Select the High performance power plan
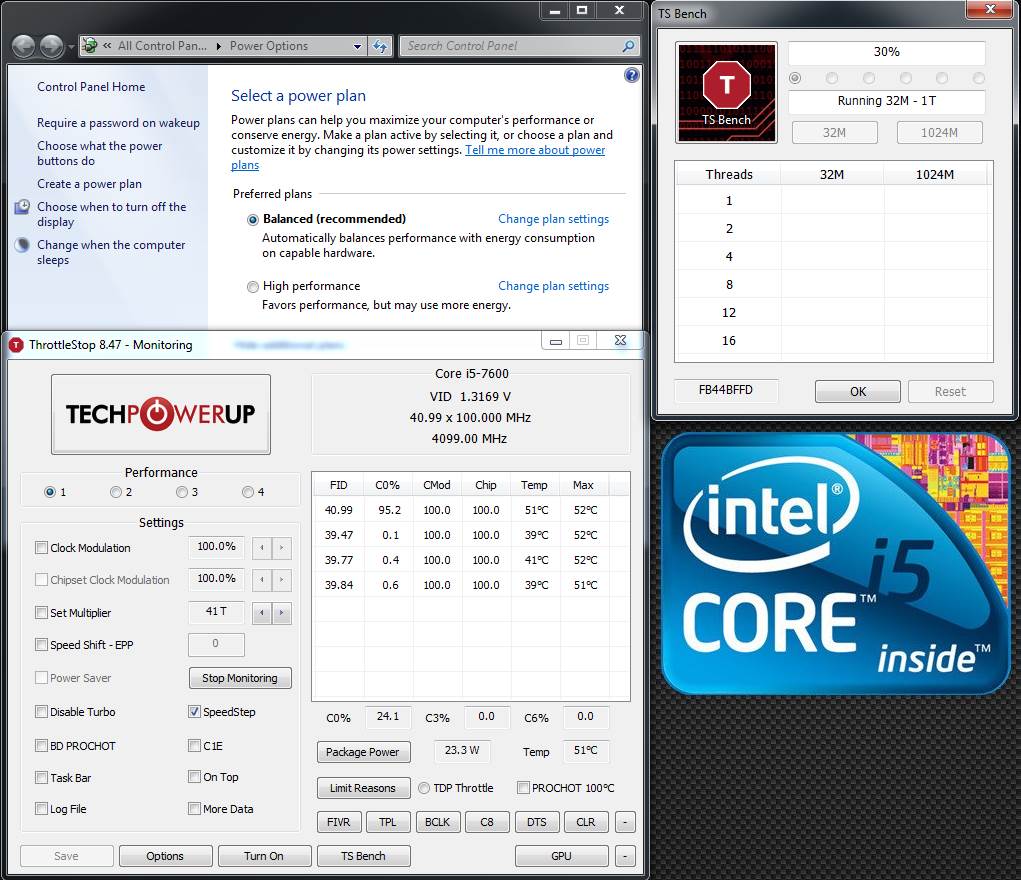The height and width of the screenshot is (880, 1021). (x=253, y=287)
